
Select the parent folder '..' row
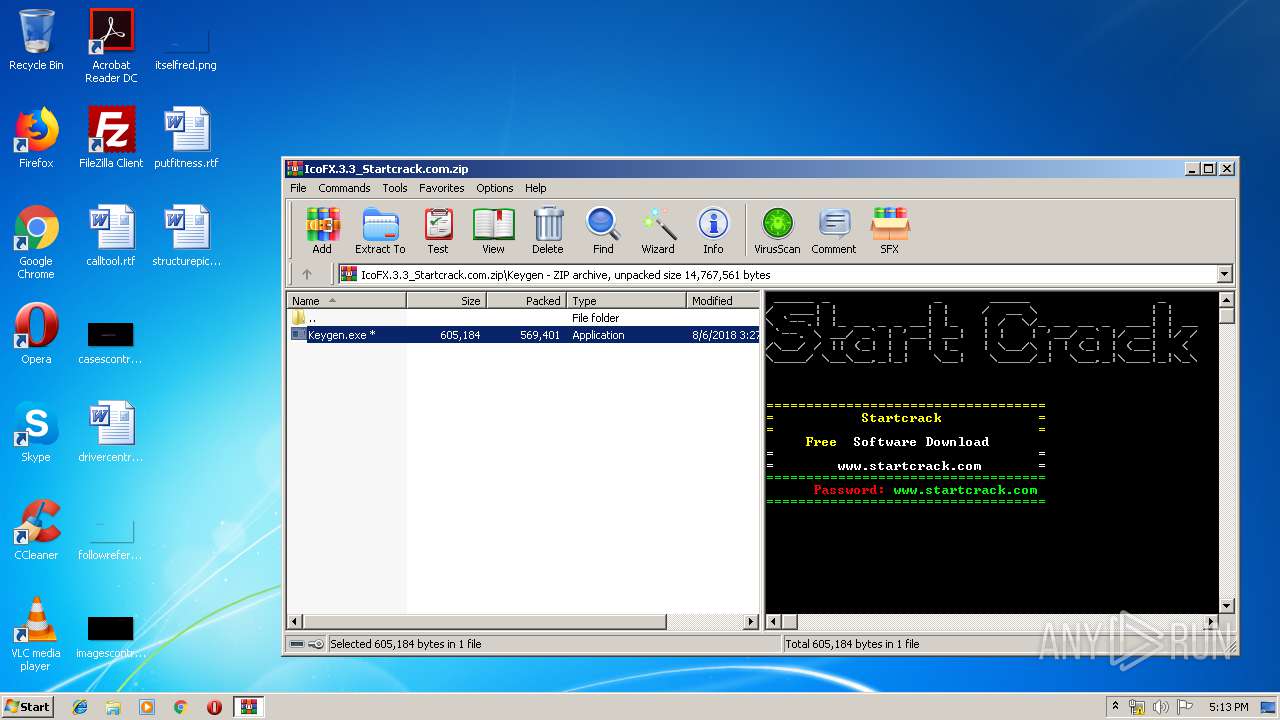pyautogui.click(x=524, y=318)
